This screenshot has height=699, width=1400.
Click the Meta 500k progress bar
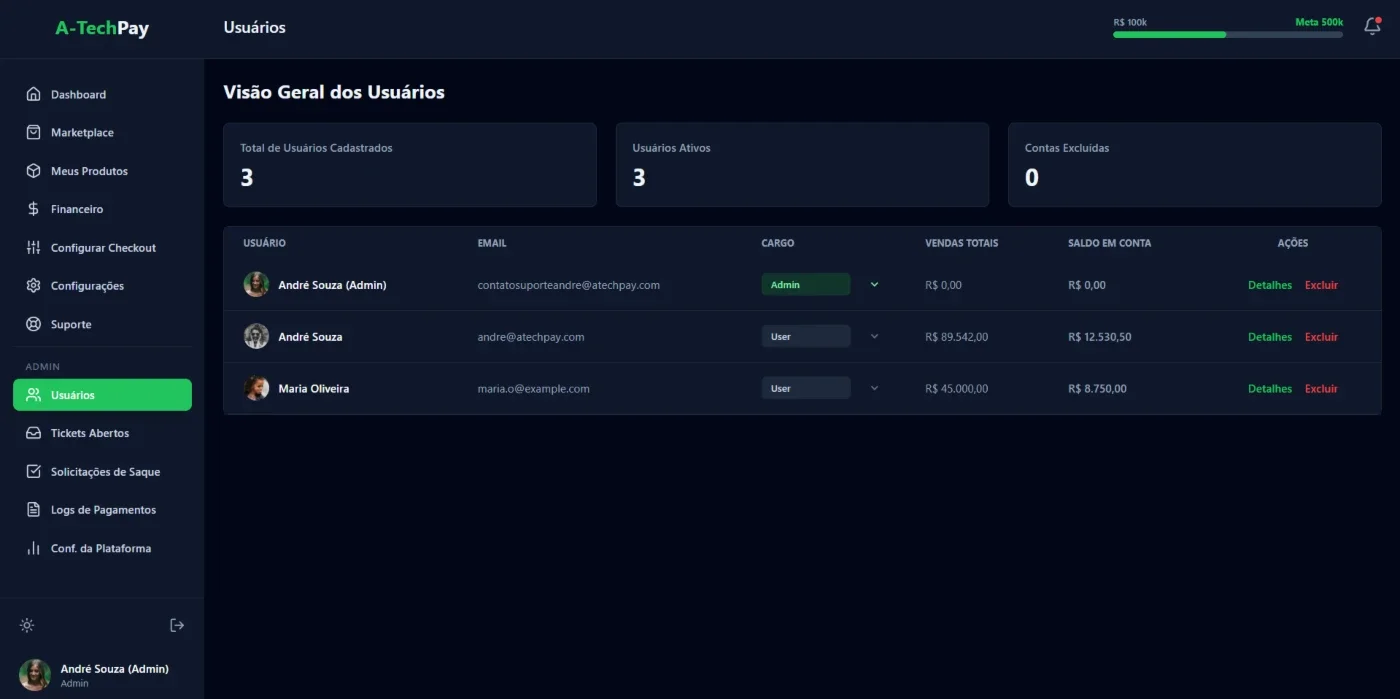coord(1228,34)
